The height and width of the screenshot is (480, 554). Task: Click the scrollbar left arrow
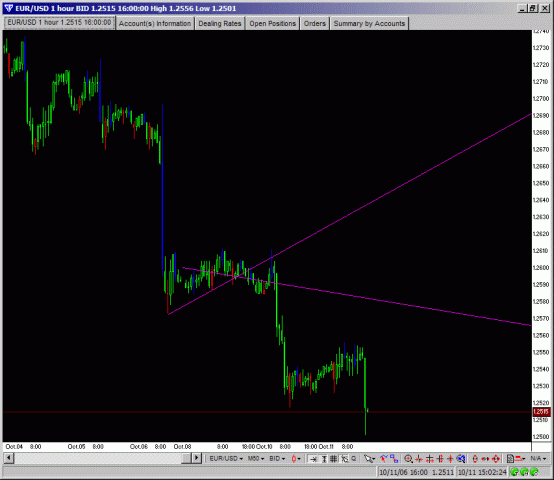[9, 458]
